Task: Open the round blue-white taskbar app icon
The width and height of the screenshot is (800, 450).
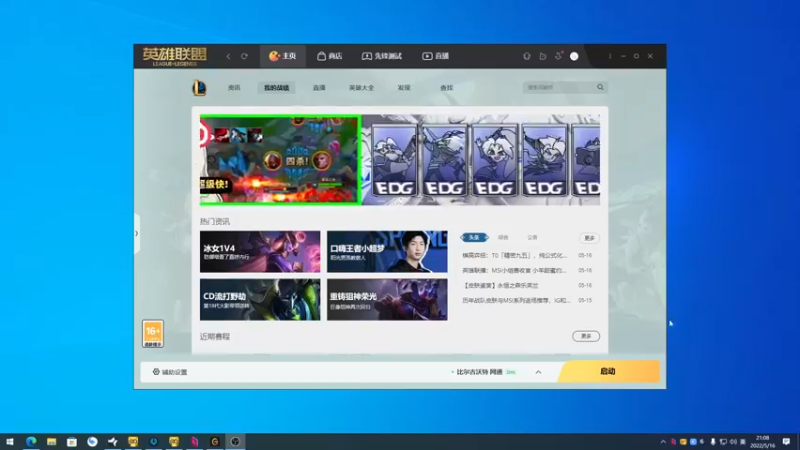Action: (x=92, y=441)
